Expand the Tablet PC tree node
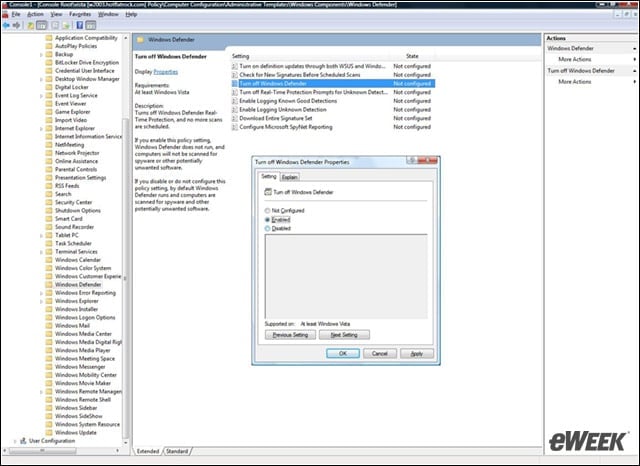Viewport: 640px width, 466px height. (41, 235)
